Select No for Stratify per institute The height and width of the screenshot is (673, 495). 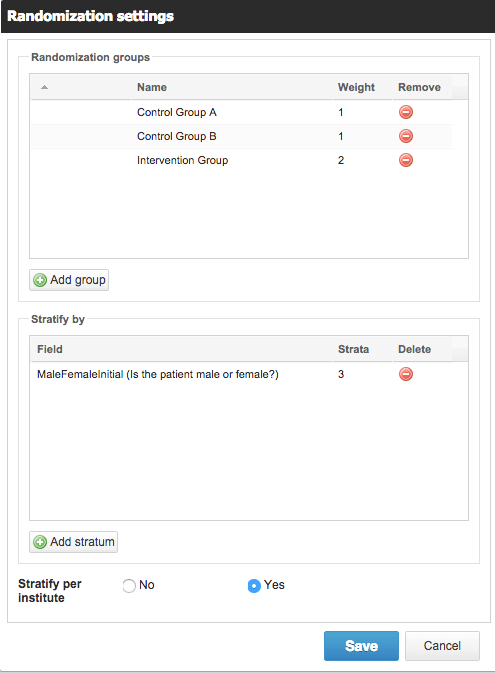tap(129, 585)
